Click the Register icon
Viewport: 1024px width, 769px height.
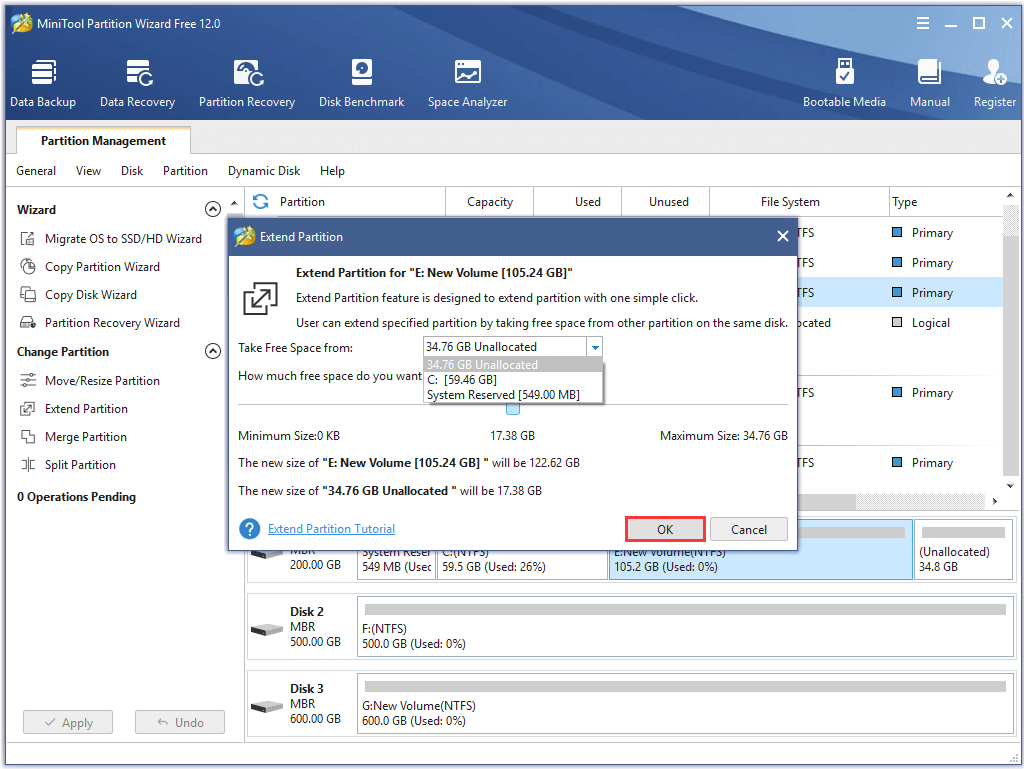[x=995, y=83]
